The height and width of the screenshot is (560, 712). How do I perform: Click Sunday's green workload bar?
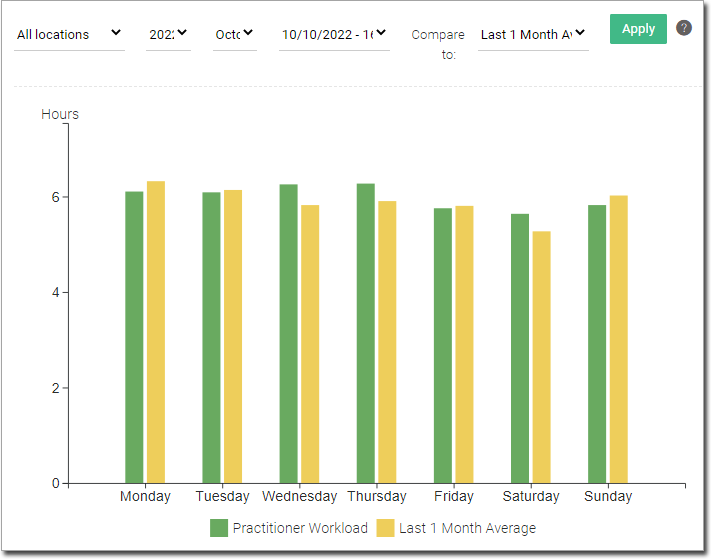pos(597,344)
